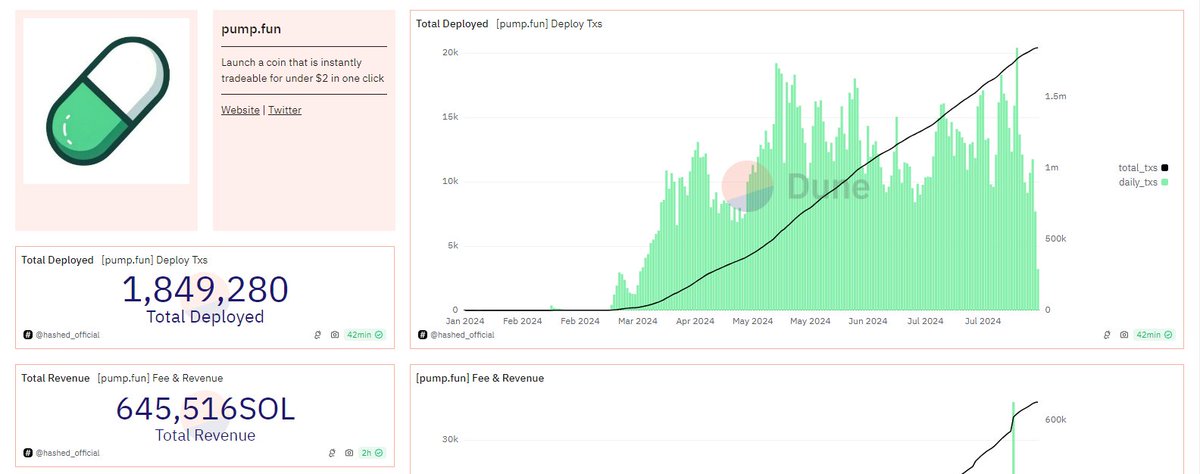Viewport: 1200px width, 474px height.
Task: Click 'Mar 2024' x-axis label
Action: click(x=638, y=321)
